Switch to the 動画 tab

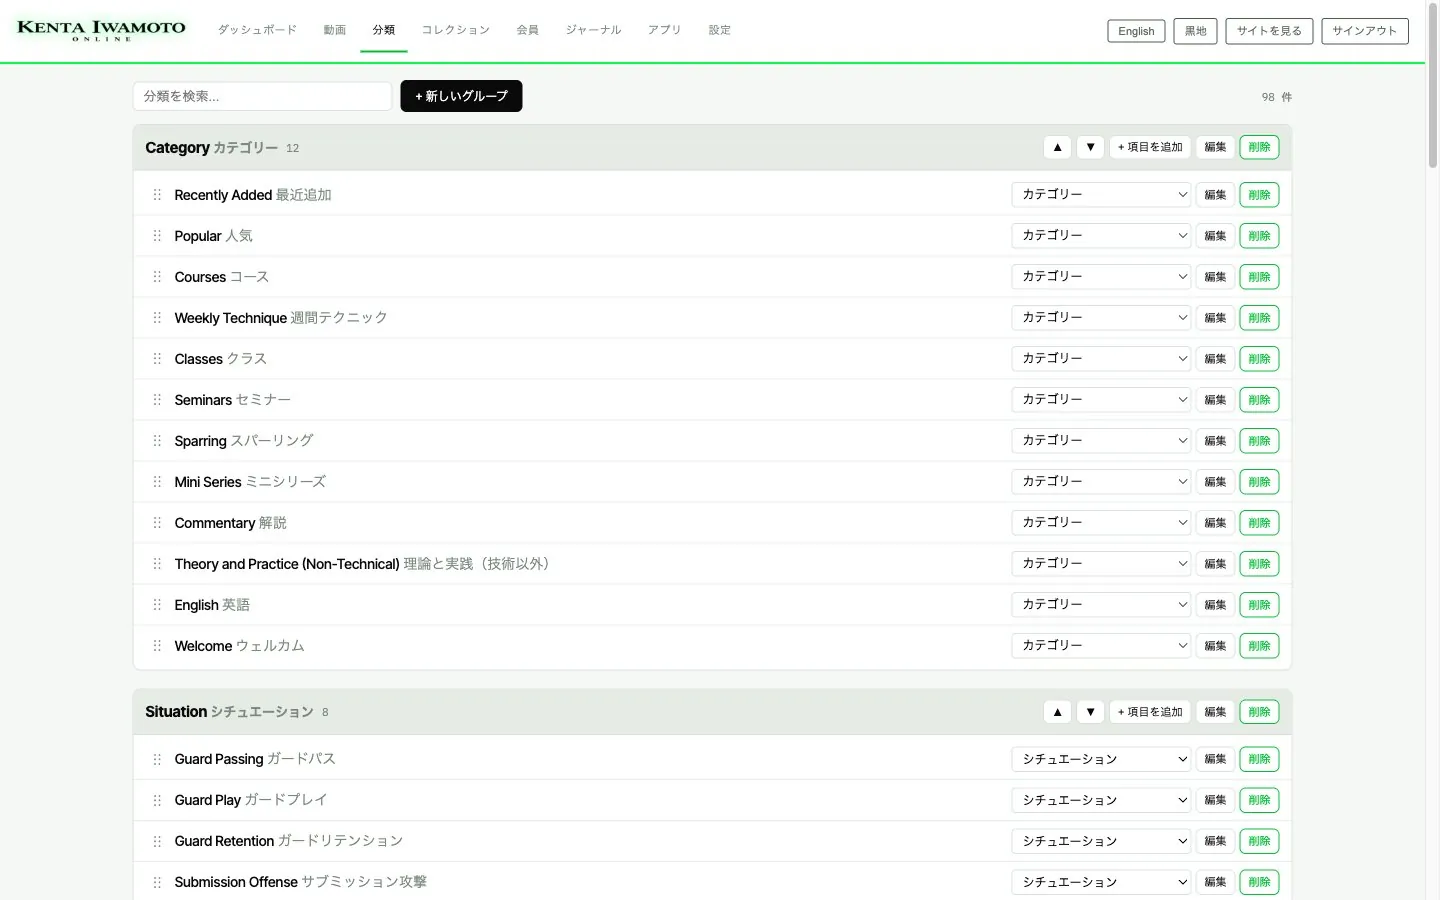pos(335,30)
